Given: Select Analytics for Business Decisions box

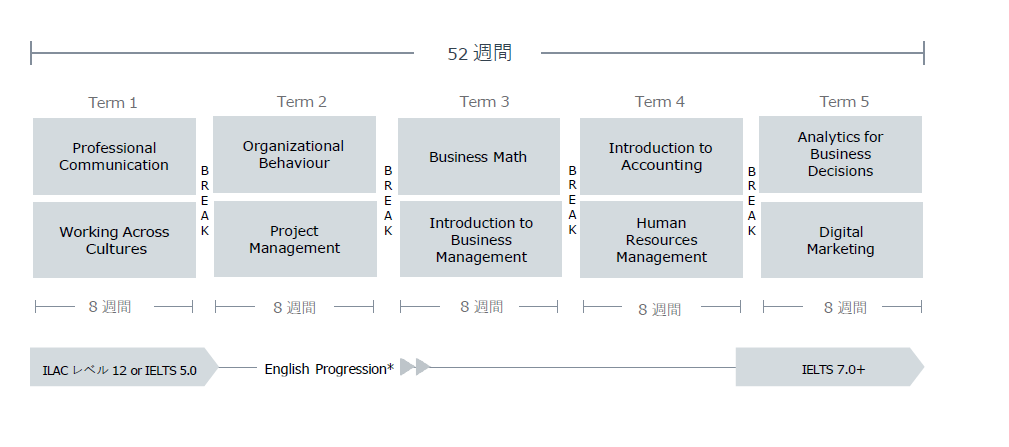Looking at the screenshot, I should tap(840, 154).
